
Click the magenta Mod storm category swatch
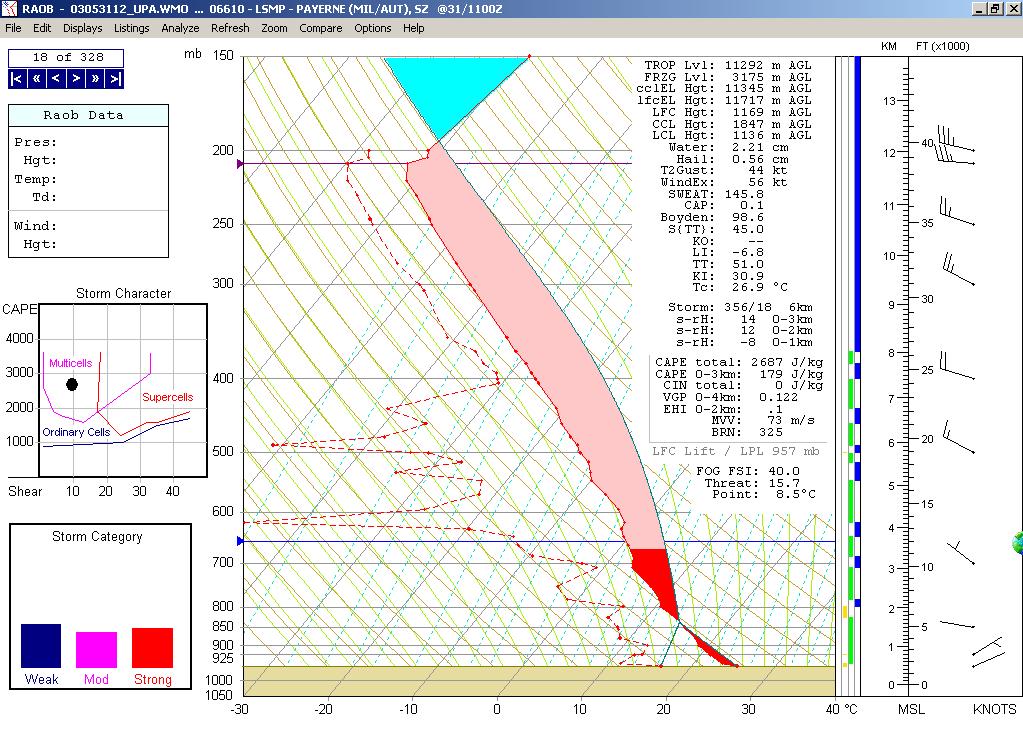click(96, 650)
